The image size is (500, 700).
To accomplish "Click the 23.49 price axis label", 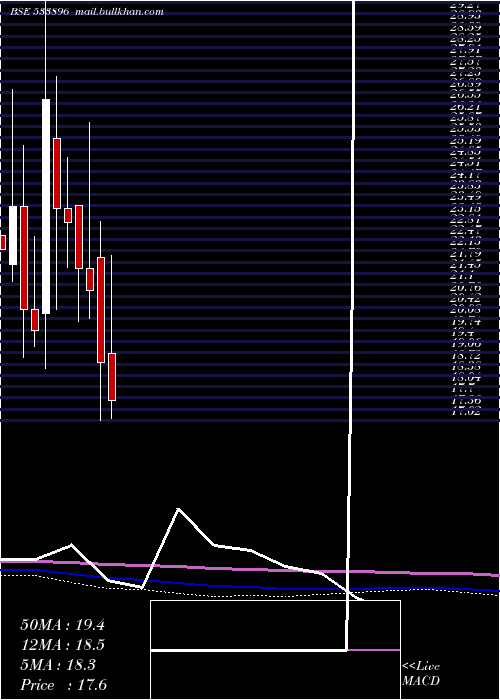I will pyautogui.click(x=466, y=197).
